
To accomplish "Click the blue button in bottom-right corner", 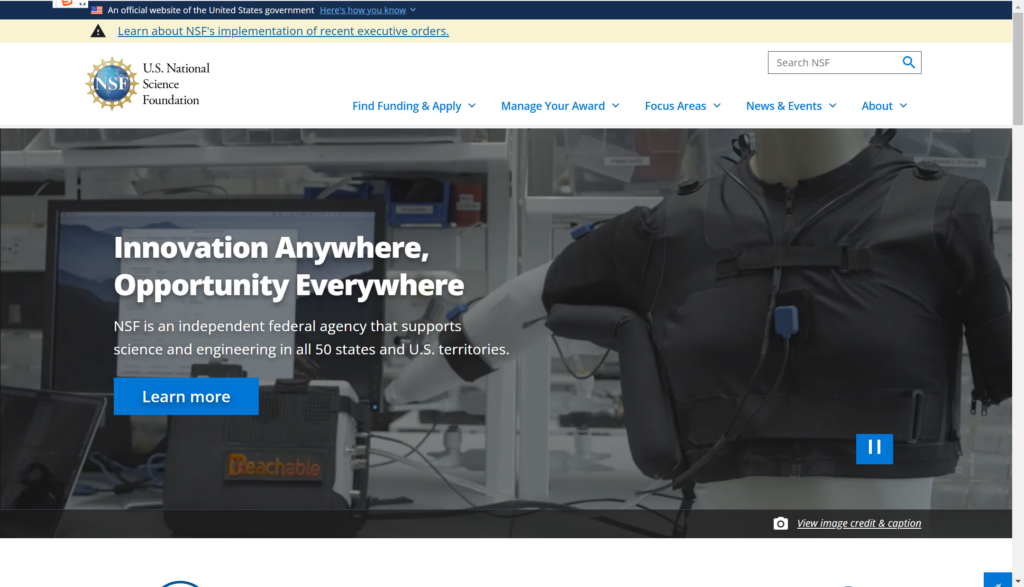I will [x=997, y=581].
